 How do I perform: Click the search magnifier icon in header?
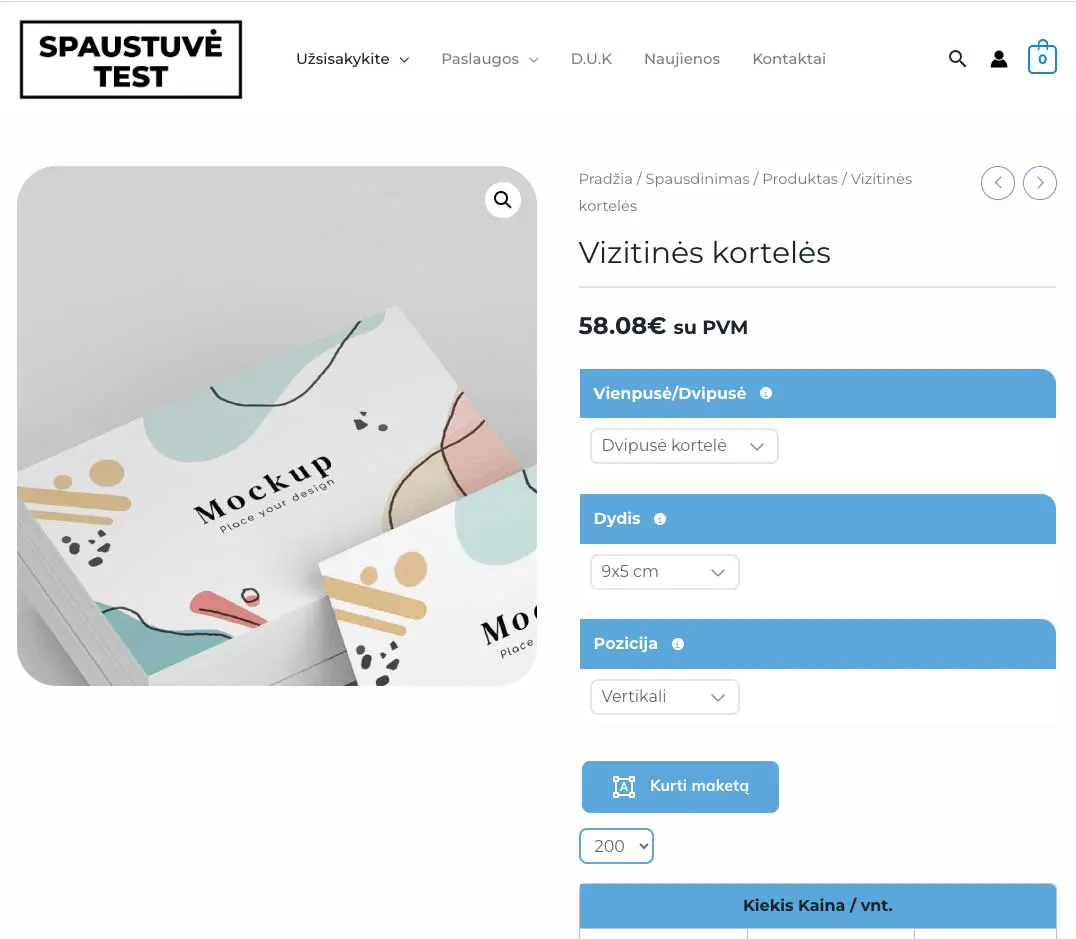coord(957,59)
